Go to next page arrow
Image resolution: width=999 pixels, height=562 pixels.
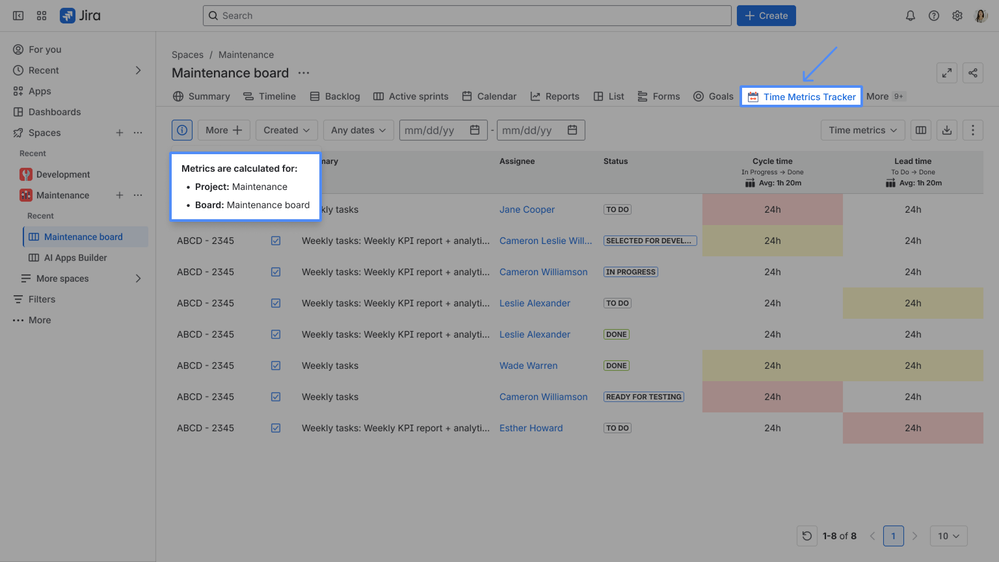point(915,536)
